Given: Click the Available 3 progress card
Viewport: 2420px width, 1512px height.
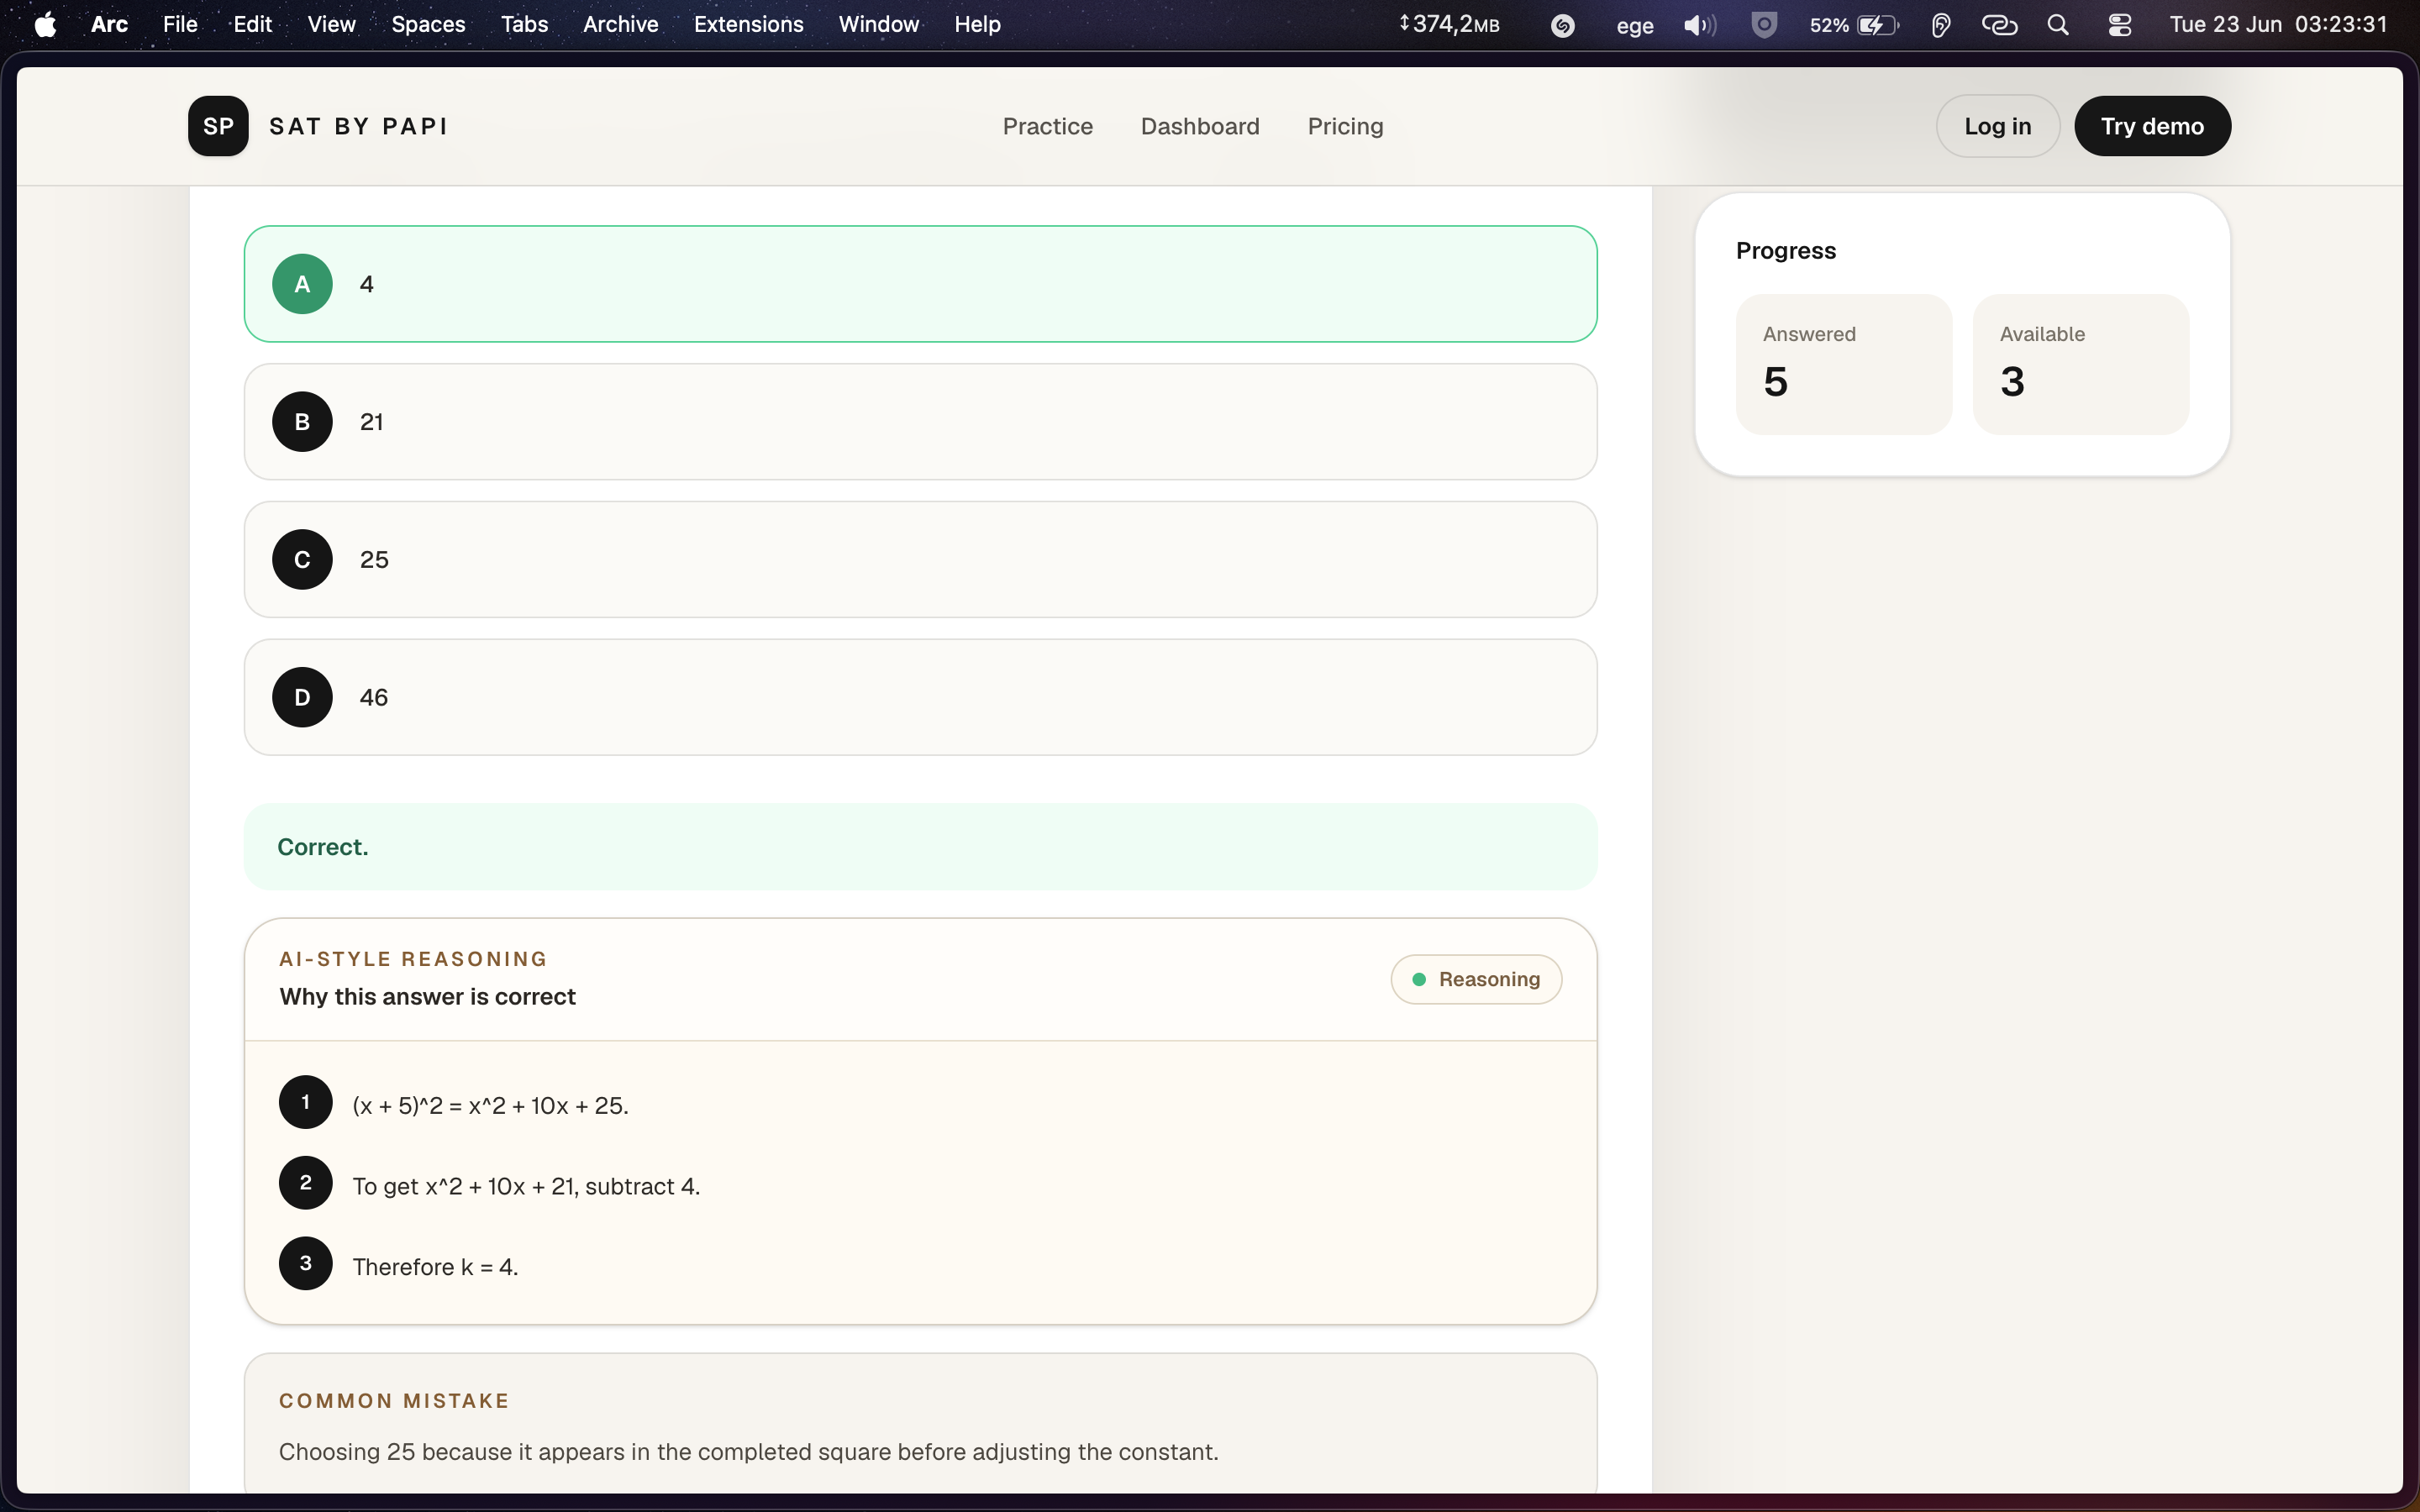Looking at the screenshot, I should [x=2080, y=364].
